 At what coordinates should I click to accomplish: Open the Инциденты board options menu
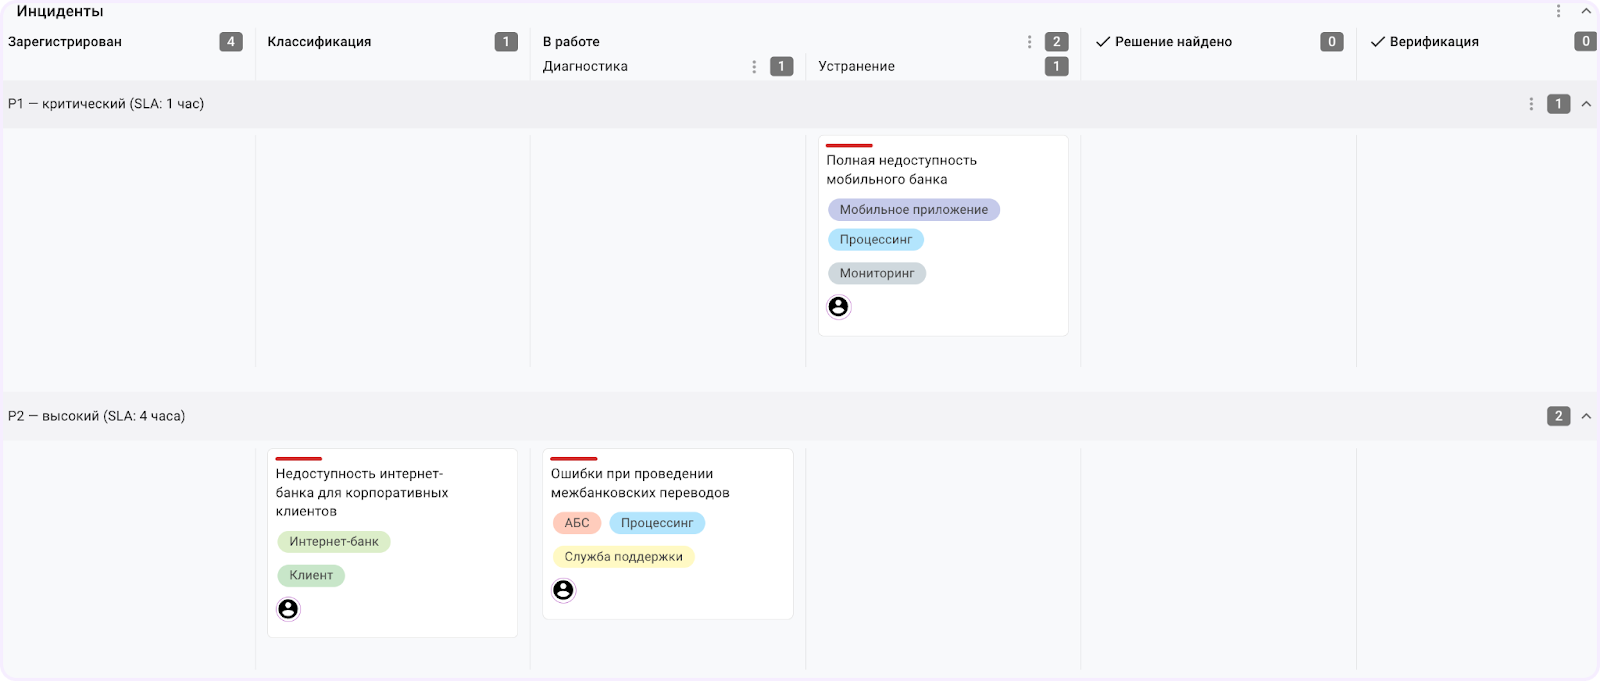click(x=1558, y=11)
